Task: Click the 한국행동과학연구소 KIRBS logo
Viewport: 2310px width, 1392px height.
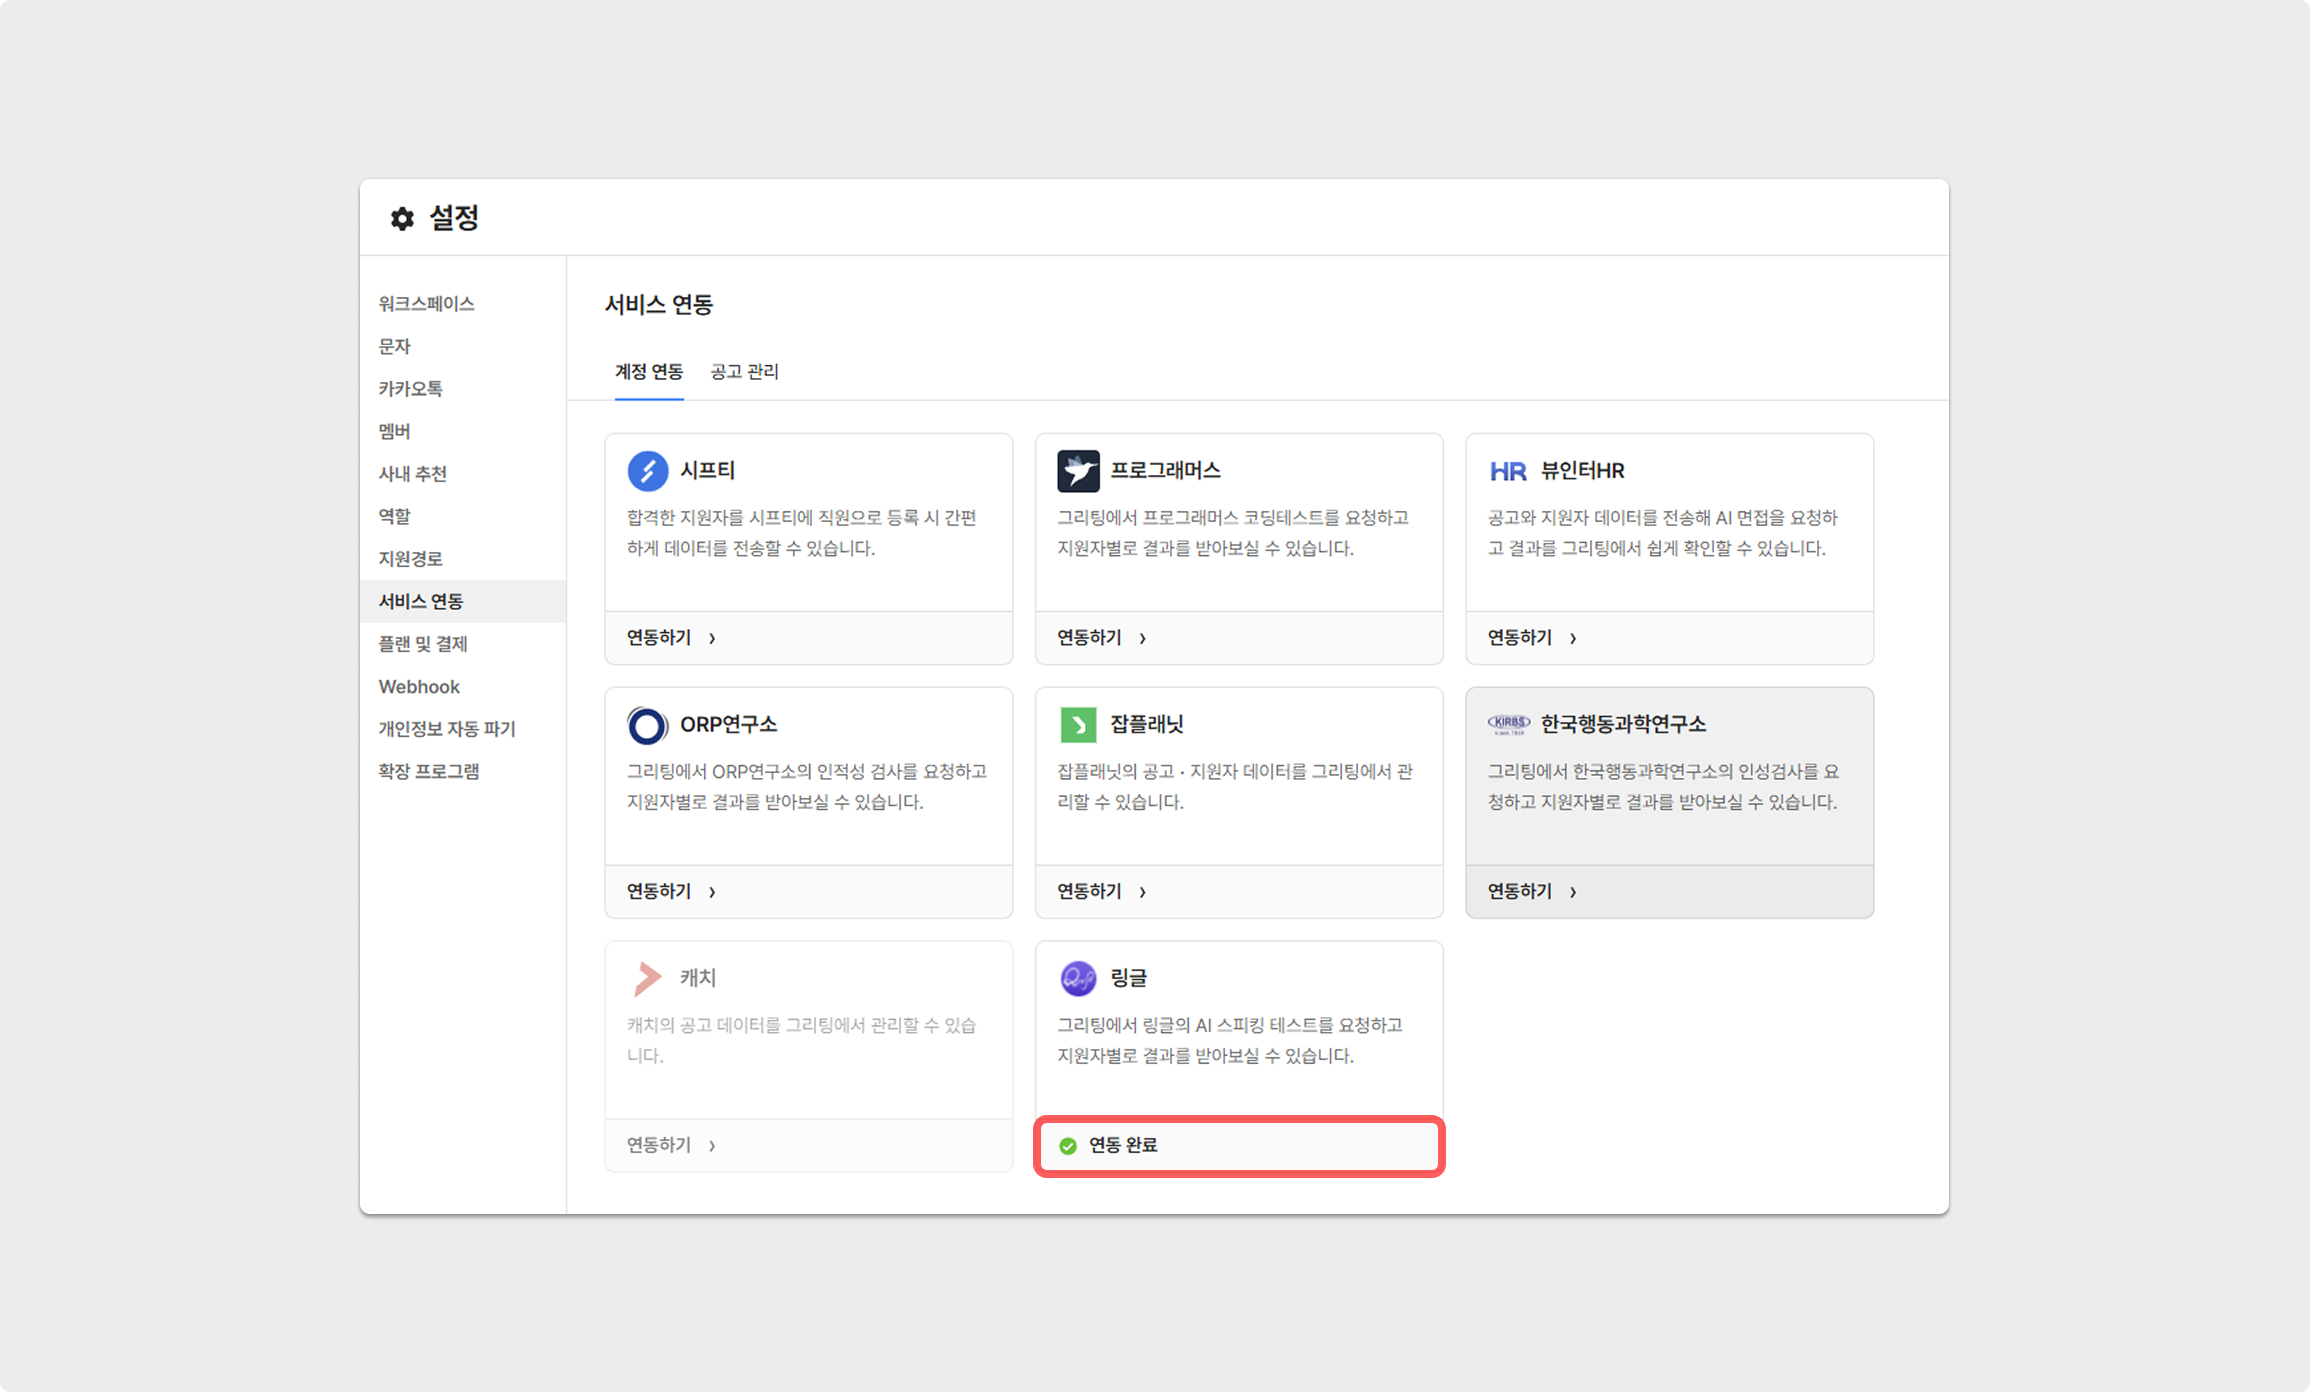Action: 1508,723
